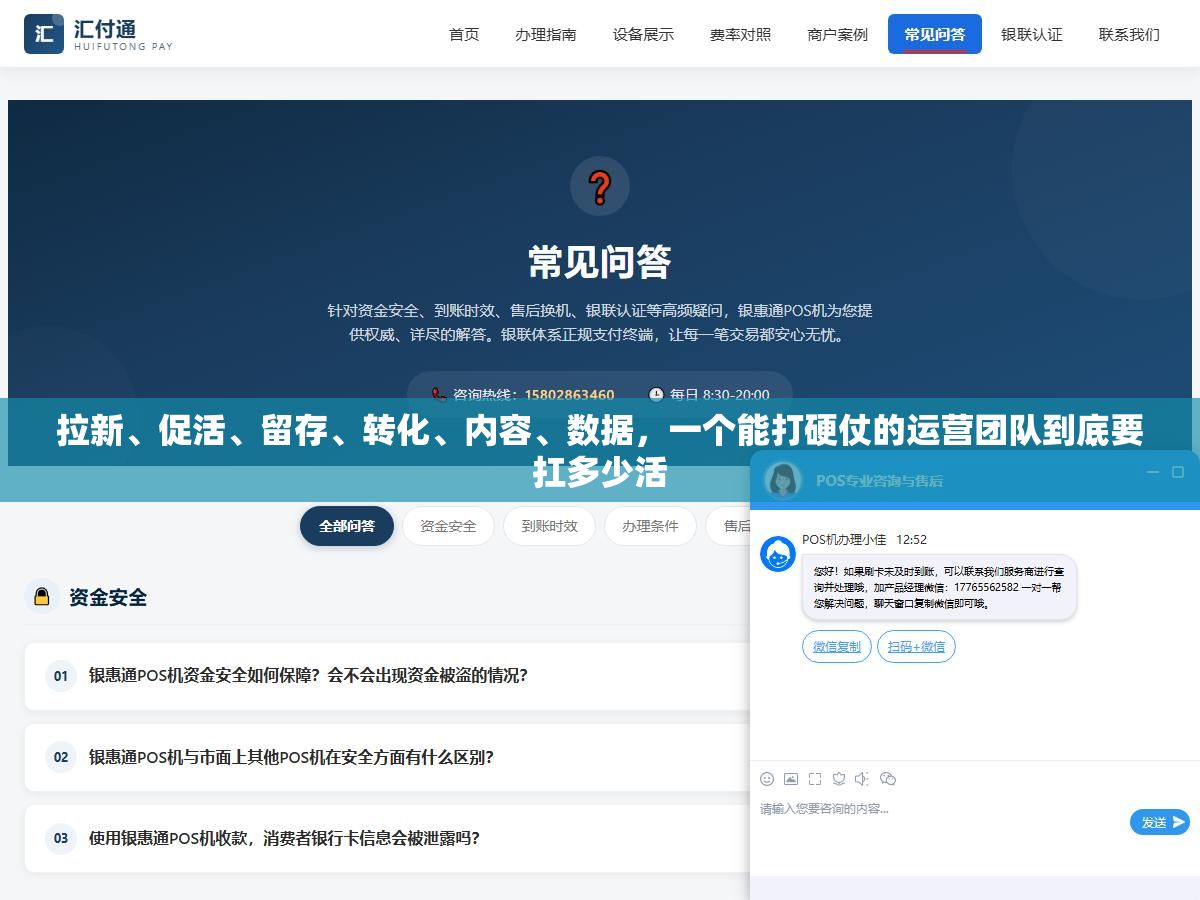Open 银联认证 navigation item
The height and width of the screenshot is (900, 1200).
pos(1032,34)
